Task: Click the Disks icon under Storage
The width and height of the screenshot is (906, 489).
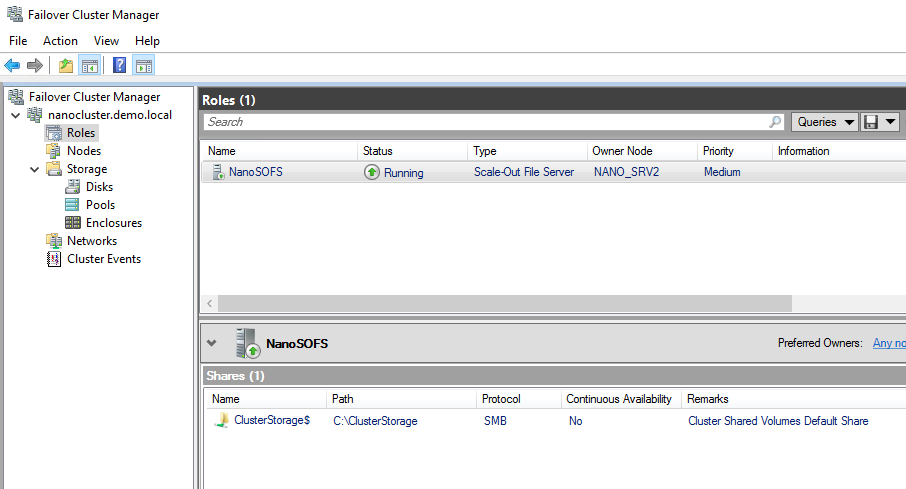Action: [x=73, y=187]
